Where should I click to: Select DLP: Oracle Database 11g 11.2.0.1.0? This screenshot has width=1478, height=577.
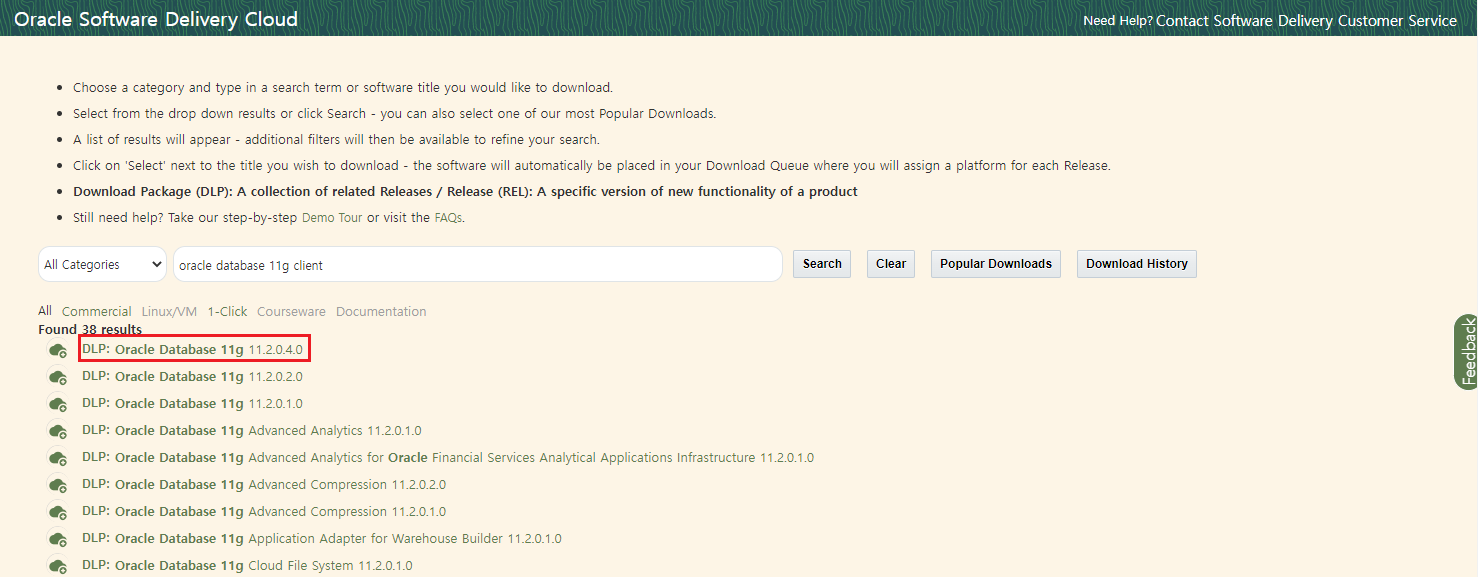[192, 404]
